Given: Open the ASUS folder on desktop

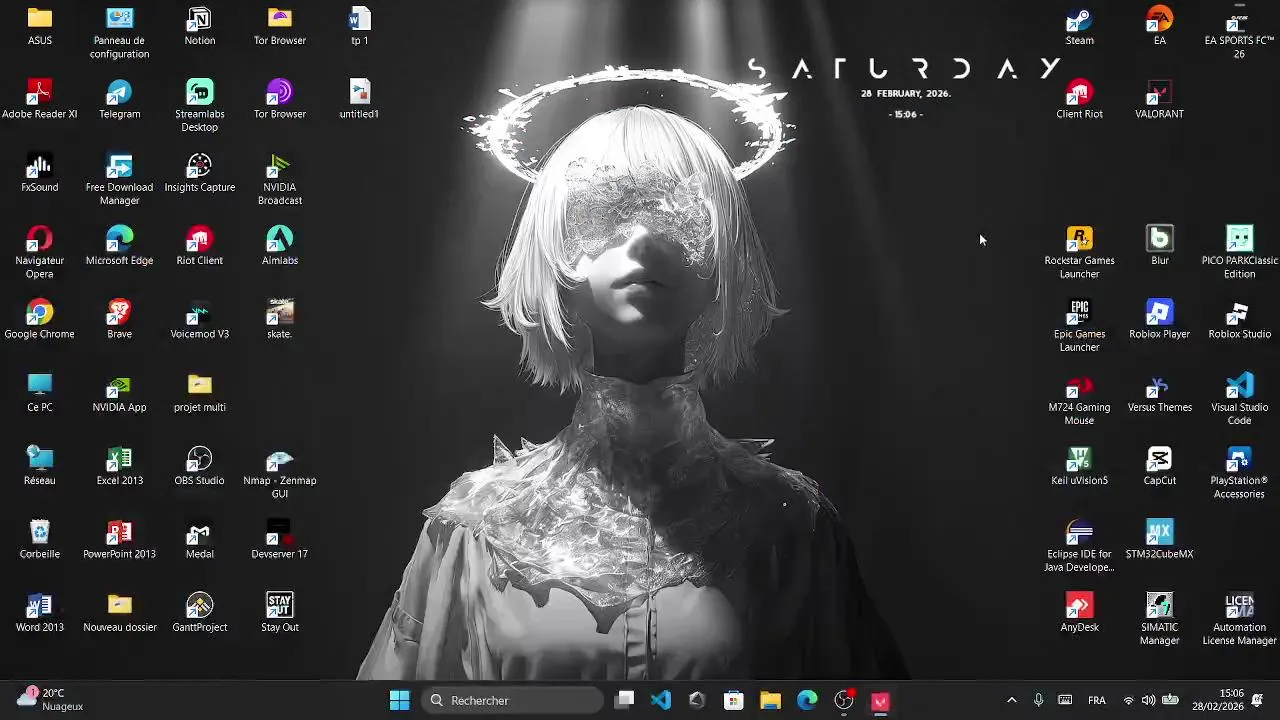Looking at the screenshot, I should (x=40, y=26).
